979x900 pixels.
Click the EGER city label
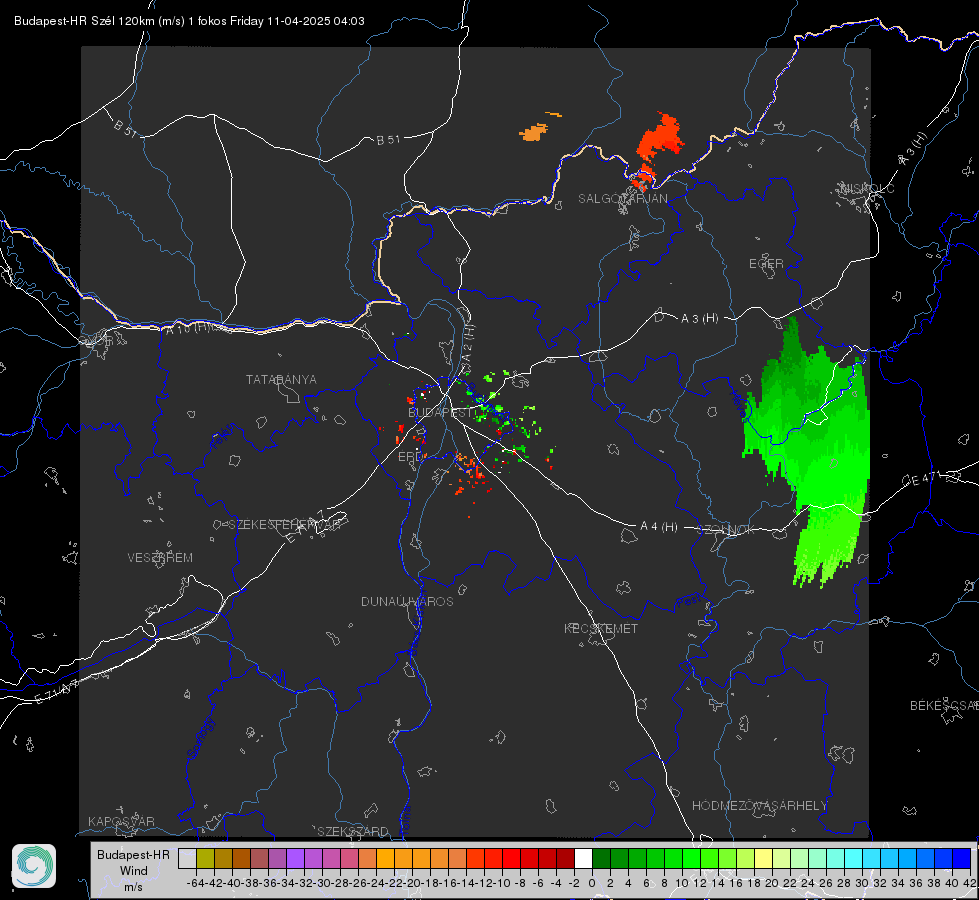[766, 264]
